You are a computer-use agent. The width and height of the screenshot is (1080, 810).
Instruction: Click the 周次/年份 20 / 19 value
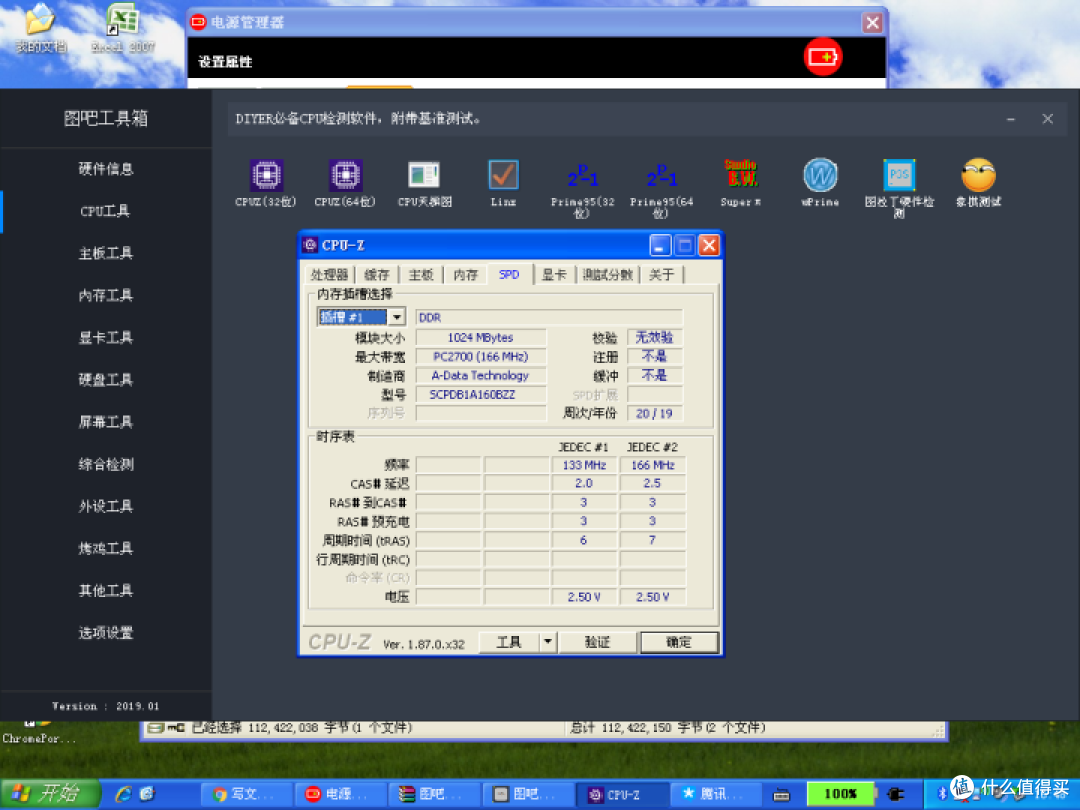point(654,413)
